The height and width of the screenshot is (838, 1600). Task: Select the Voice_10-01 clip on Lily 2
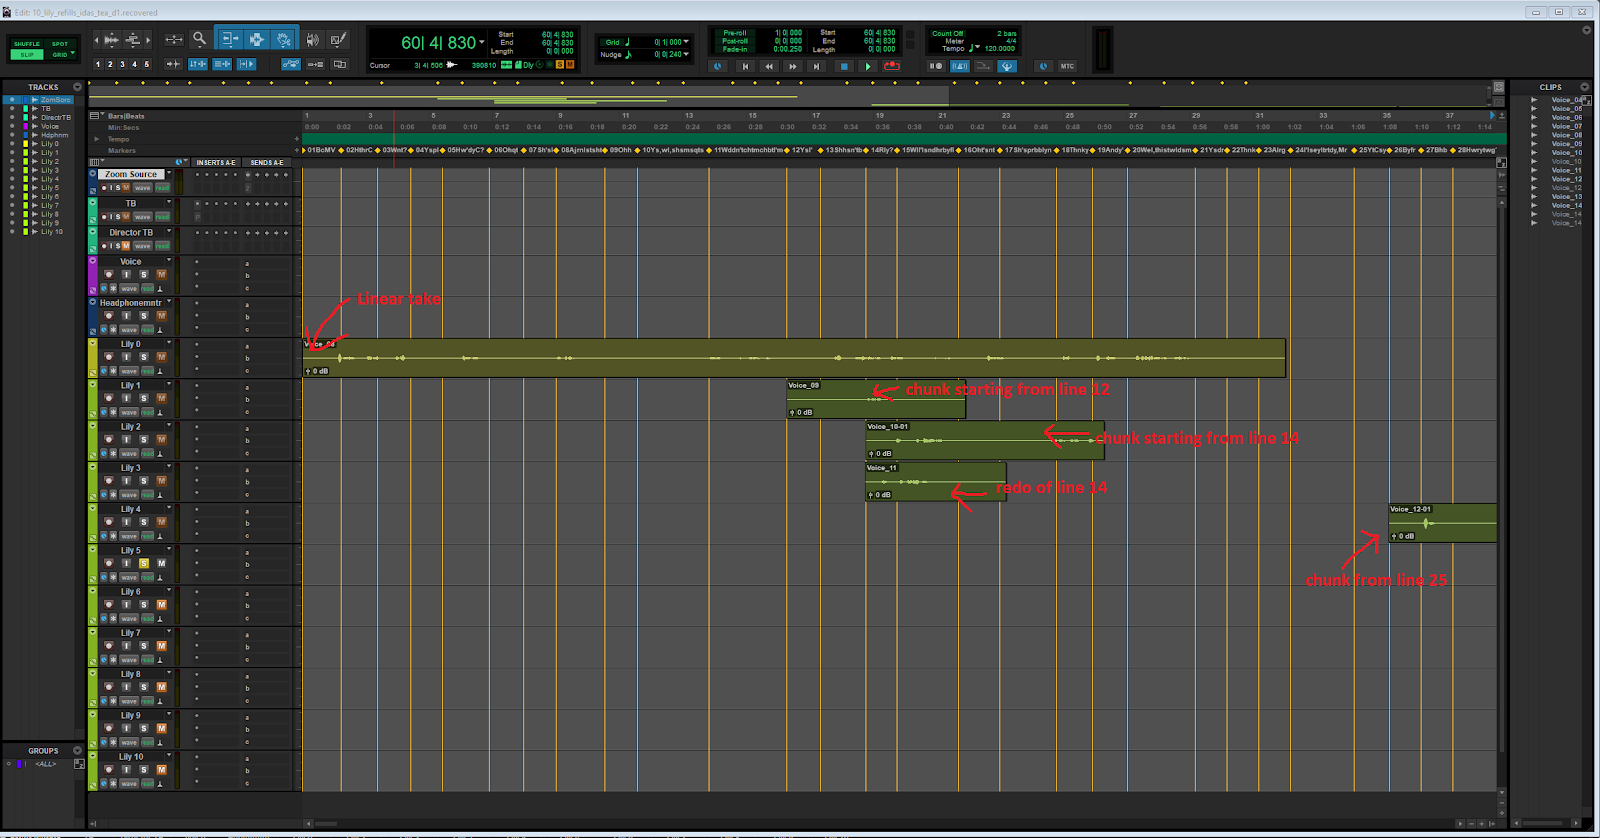click(x=985, y=440)
